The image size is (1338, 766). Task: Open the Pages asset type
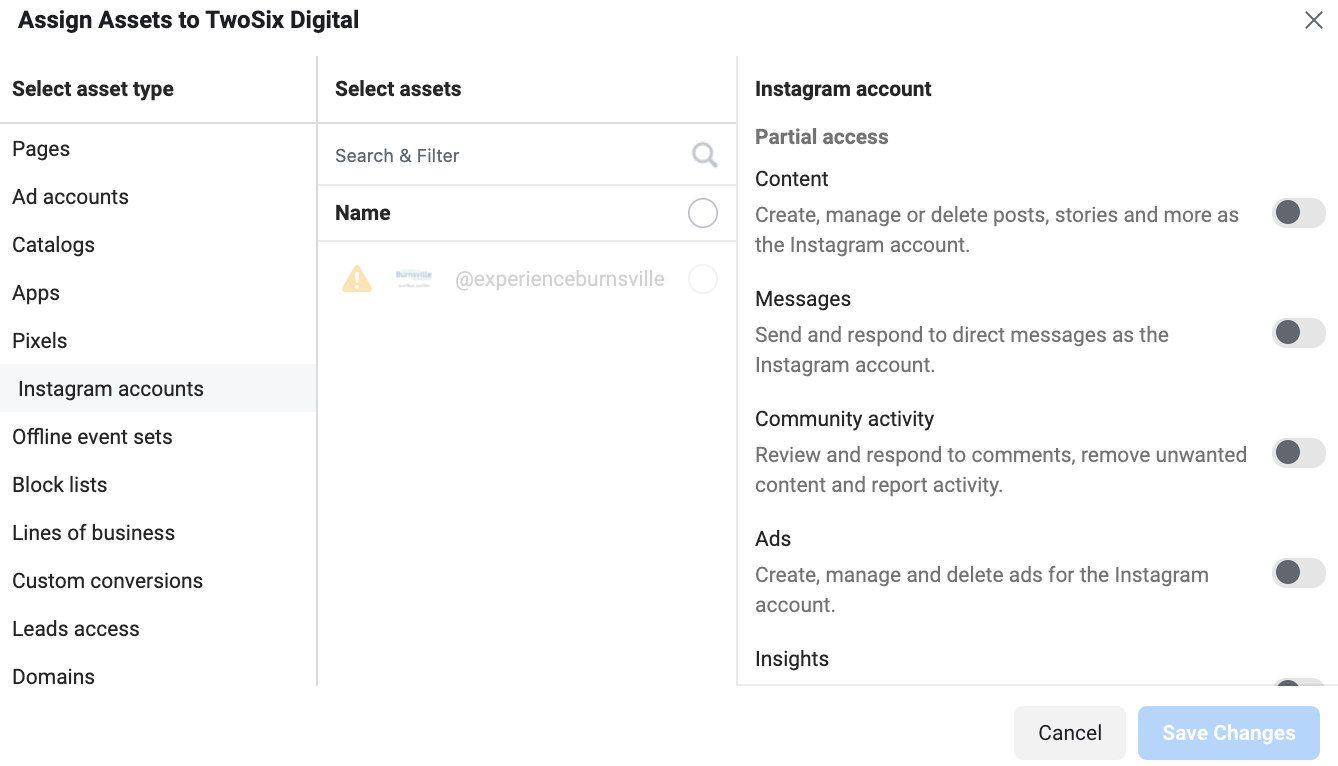158,149
